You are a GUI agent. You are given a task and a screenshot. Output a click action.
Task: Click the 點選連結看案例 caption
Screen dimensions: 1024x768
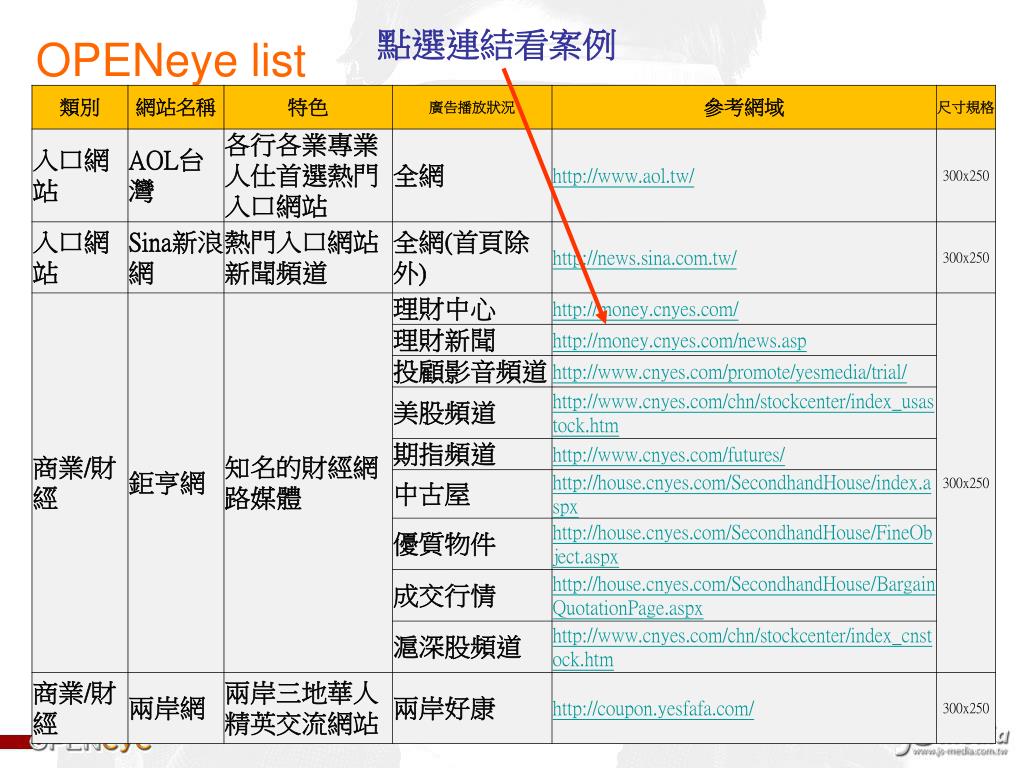pos(496,44)
